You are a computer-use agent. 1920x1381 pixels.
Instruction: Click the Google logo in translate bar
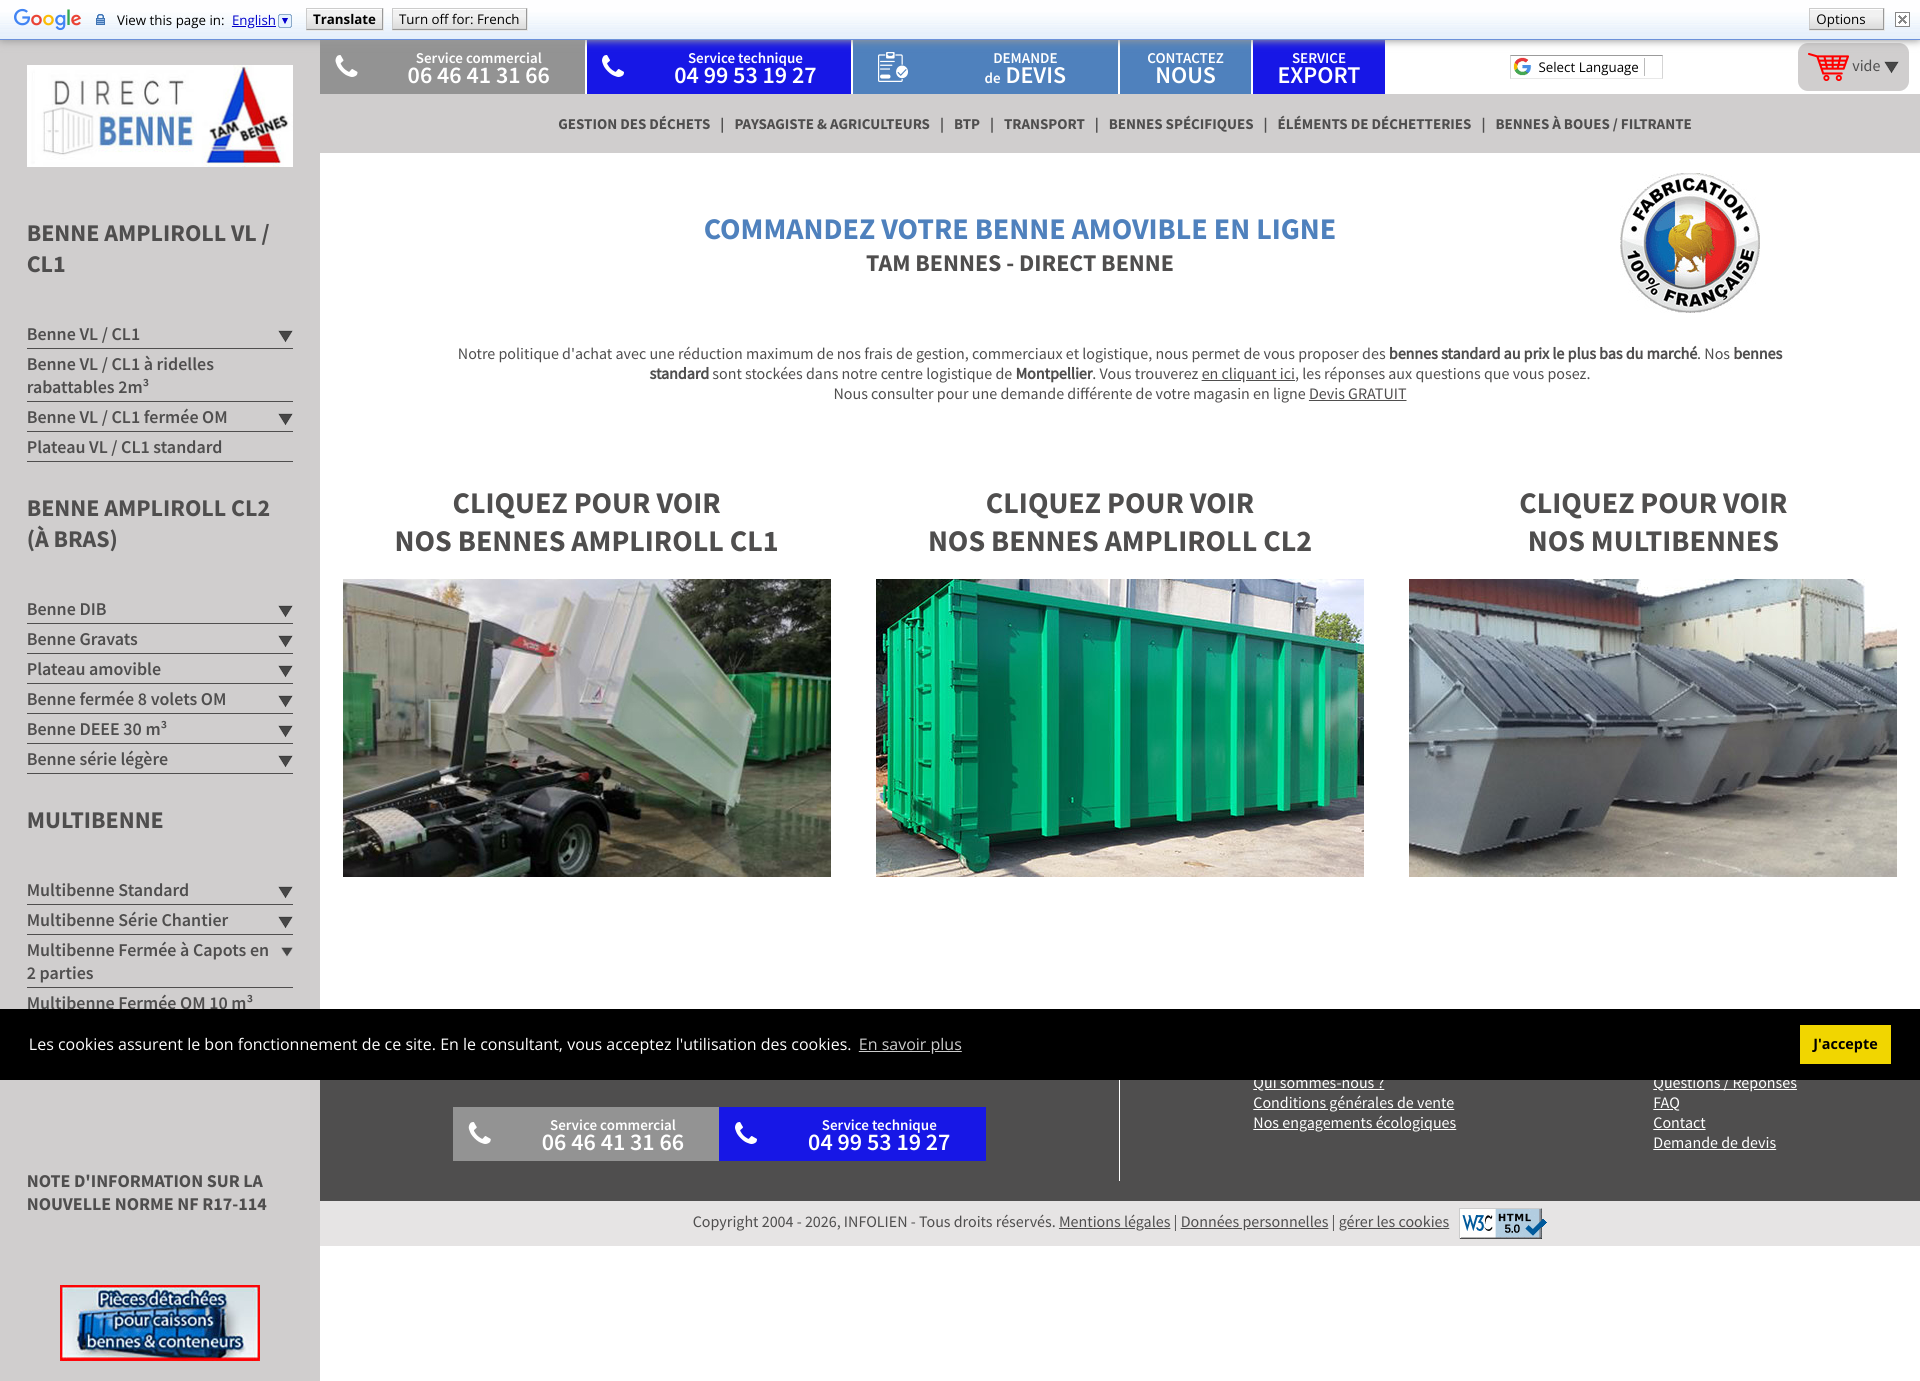coord(47,19)
